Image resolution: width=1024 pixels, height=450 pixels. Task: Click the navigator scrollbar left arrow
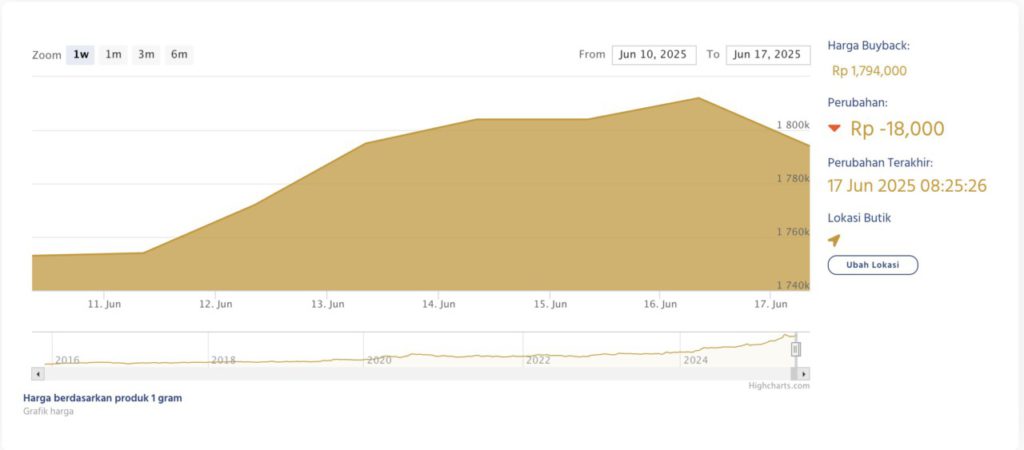pos(38,373)
